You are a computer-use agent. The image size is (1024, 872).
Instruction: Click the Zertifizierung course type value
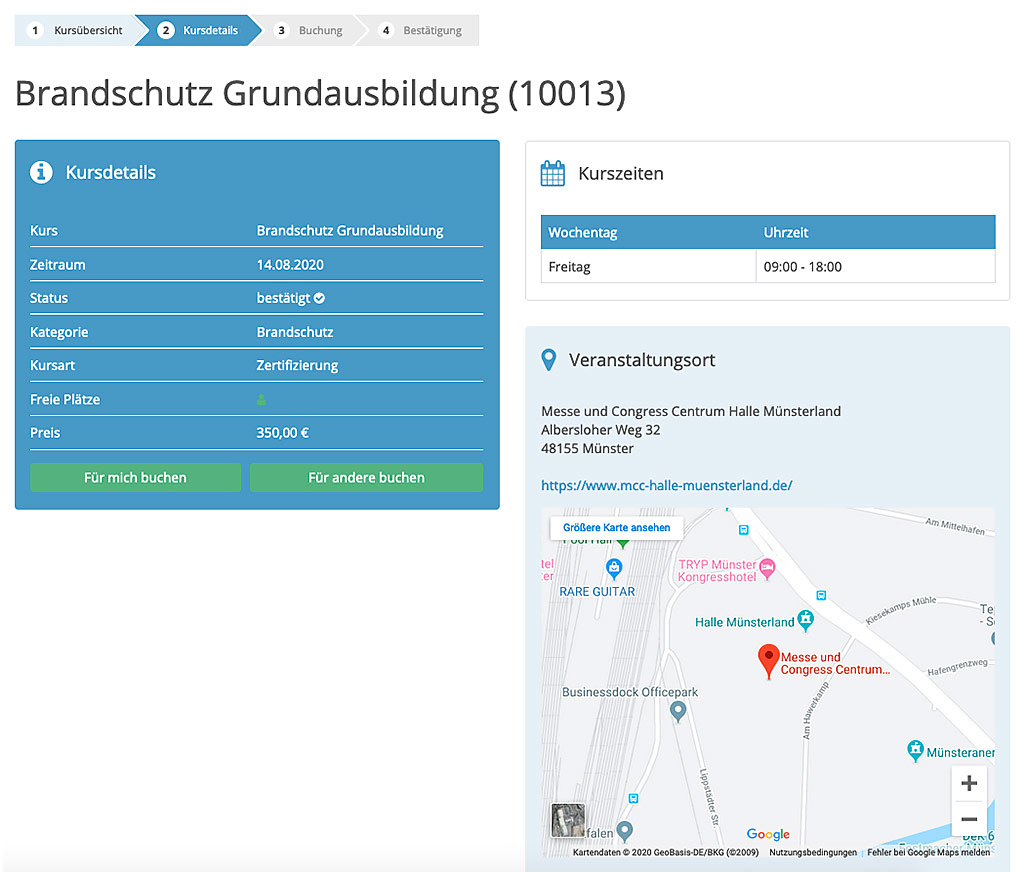[297, 365]
